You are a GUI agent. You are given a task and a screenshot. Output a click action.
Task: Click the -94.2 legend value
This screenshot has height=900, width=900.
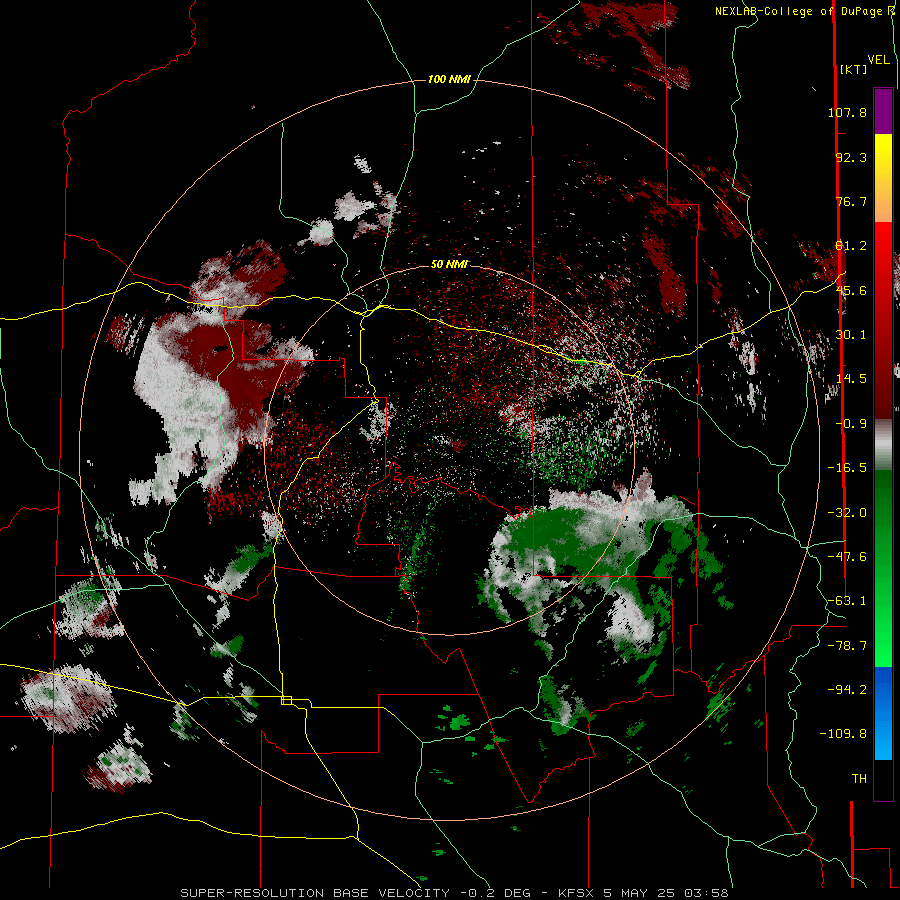(847, 690)
